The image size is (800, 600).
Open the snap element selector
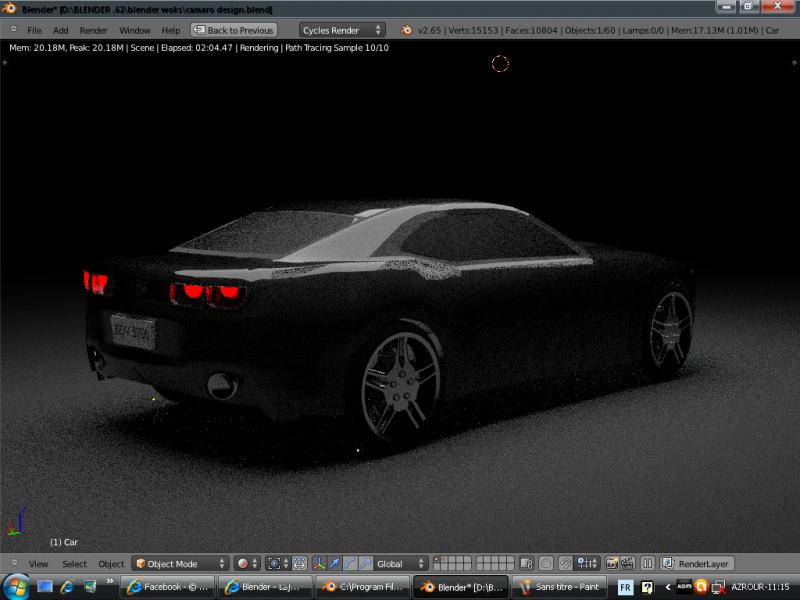[x=586, y=563]
